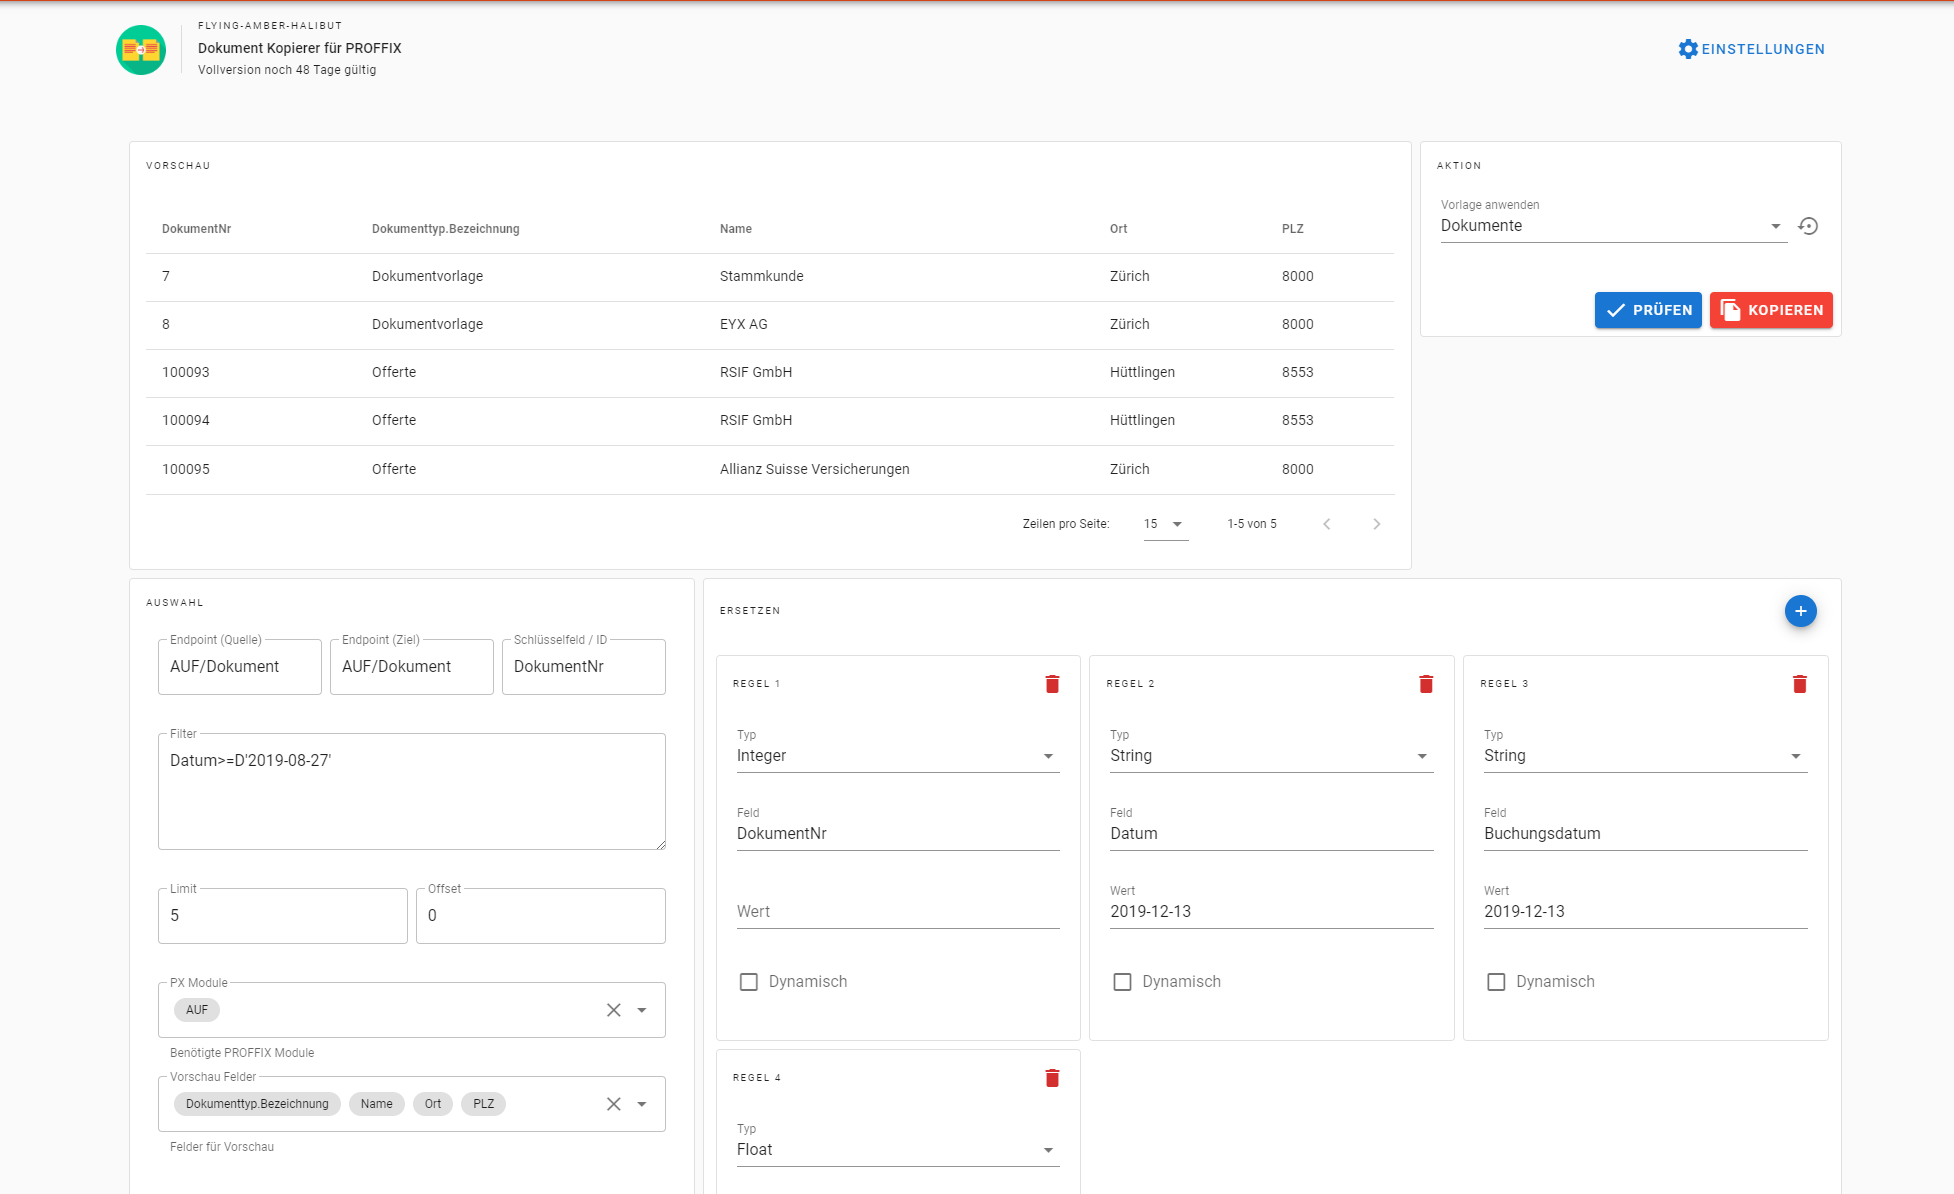Delete Regel 4 with trash icon
This screenshot has height=1194, width=1954.
click(x=1052, y=1078)
